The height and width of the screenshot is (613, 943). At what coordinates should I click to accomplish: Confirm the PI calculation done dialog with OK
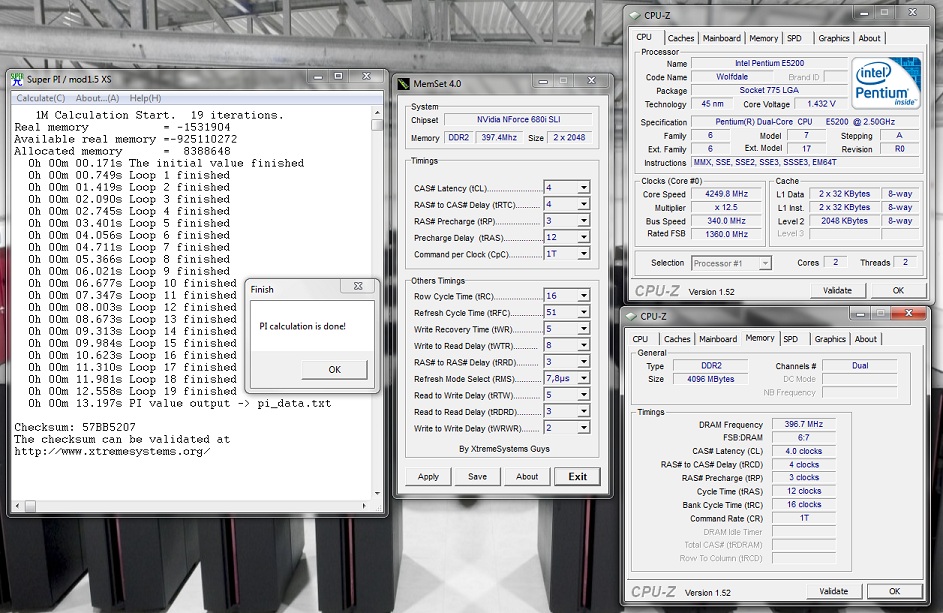tap(334, 369)
